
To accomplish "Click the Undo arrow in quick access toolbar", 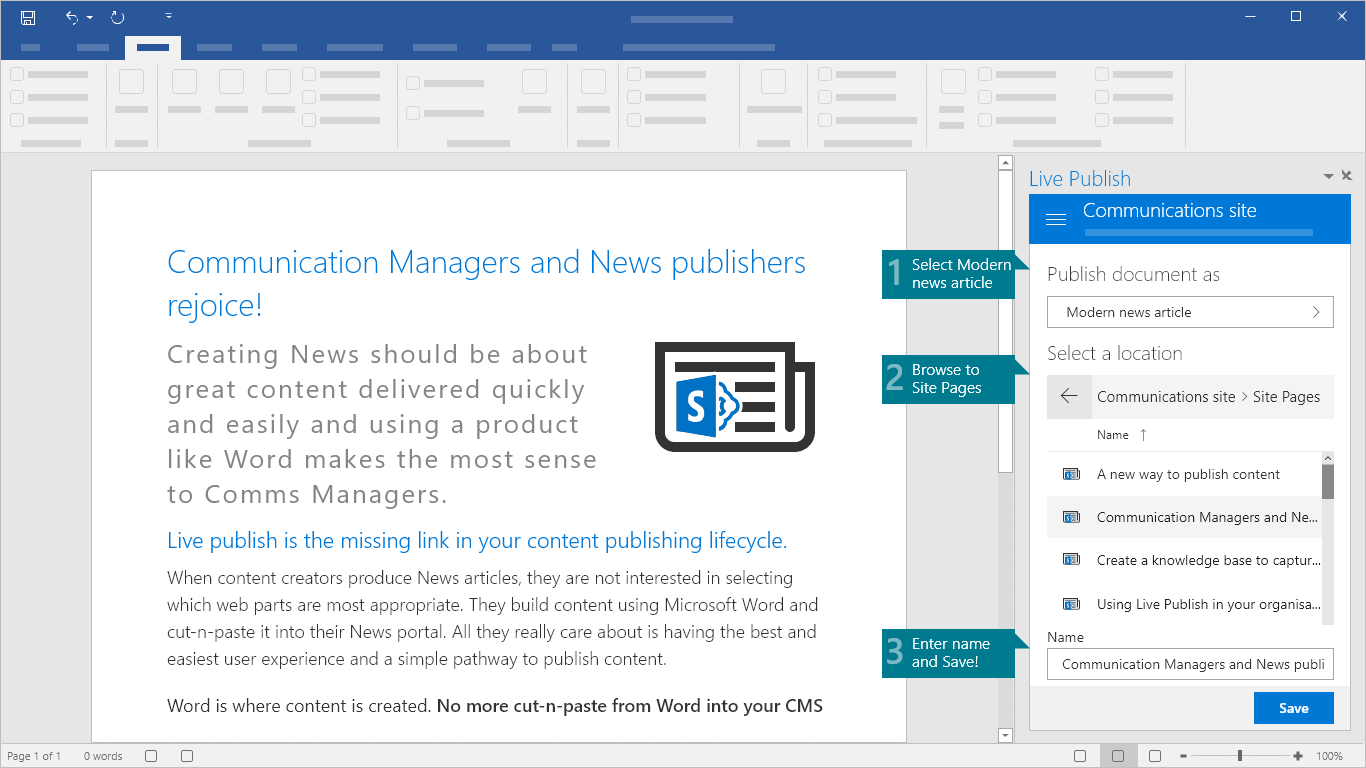I will (71, 17).
